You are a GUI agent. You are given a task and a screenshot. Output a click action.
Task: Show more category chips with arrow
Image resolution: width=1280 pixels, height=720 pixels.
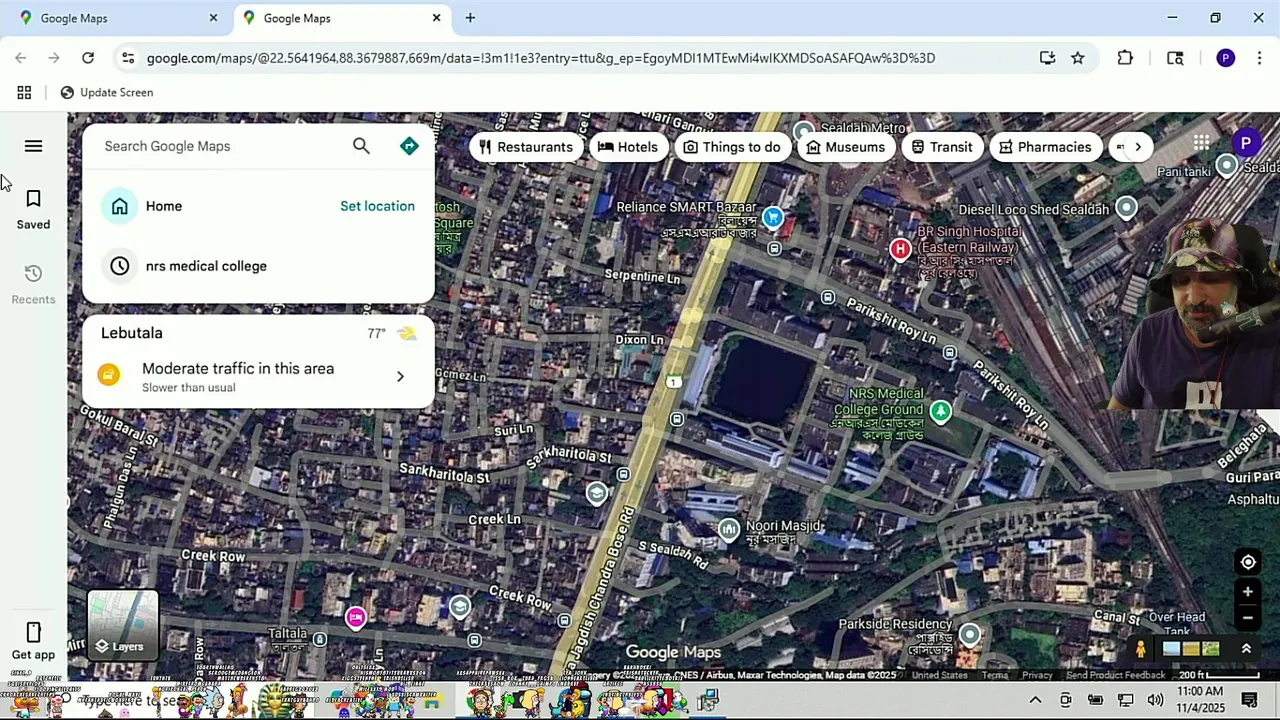[1137, 147]
